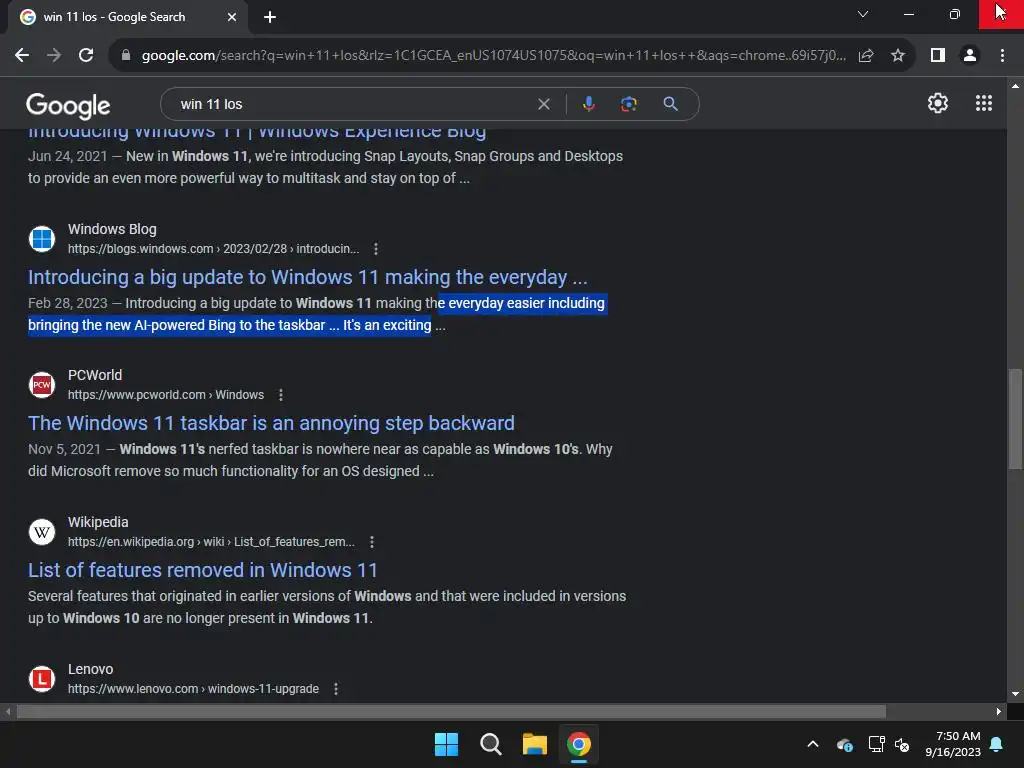
Task: Open a new browser tab
Action: pos(270,17)
